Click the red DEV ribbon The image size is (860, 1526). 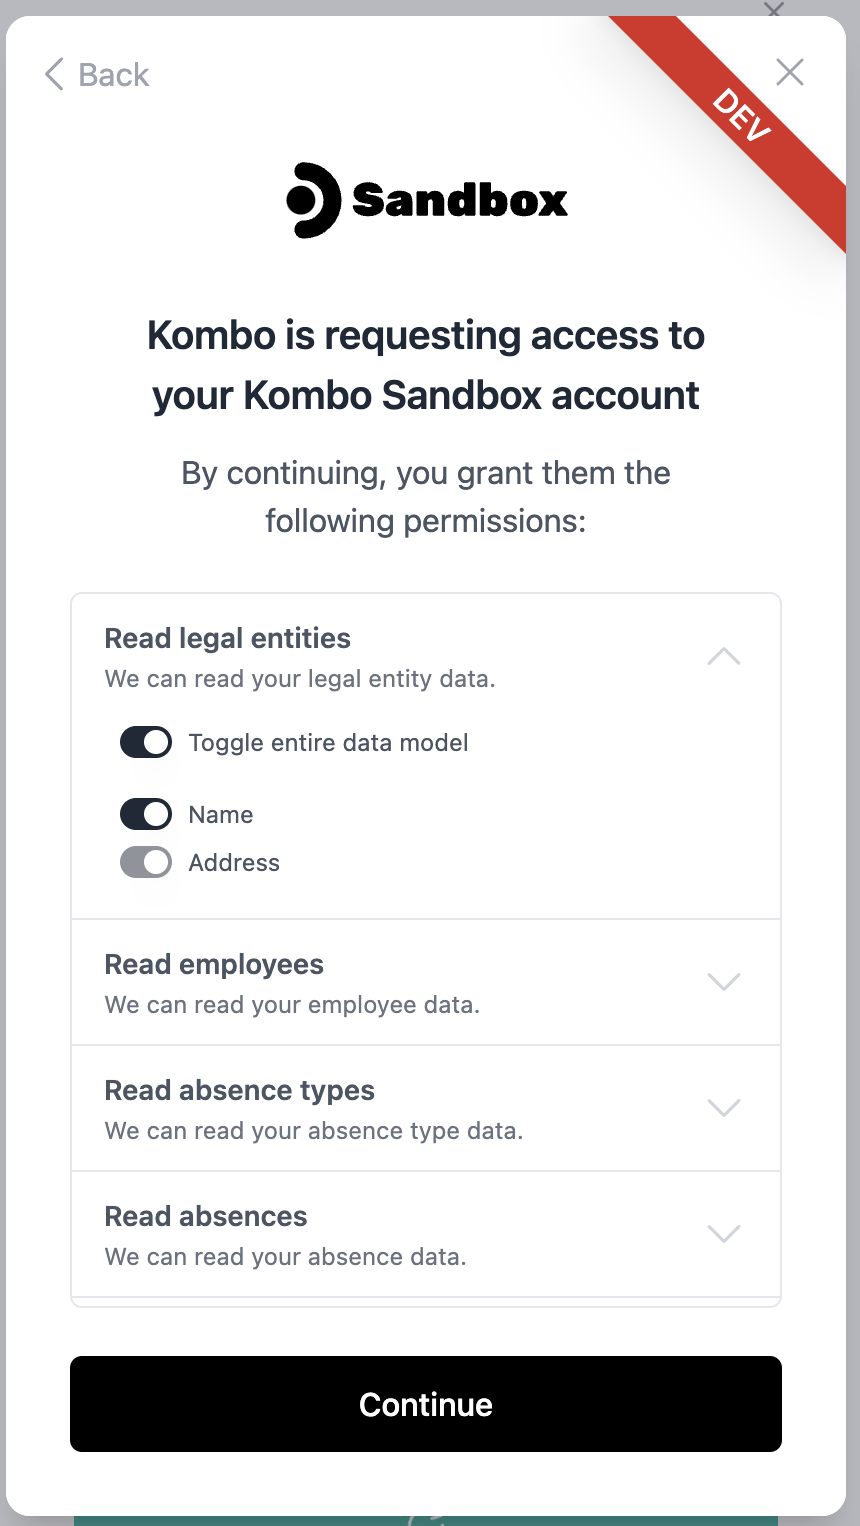click(x=740, y=115)
